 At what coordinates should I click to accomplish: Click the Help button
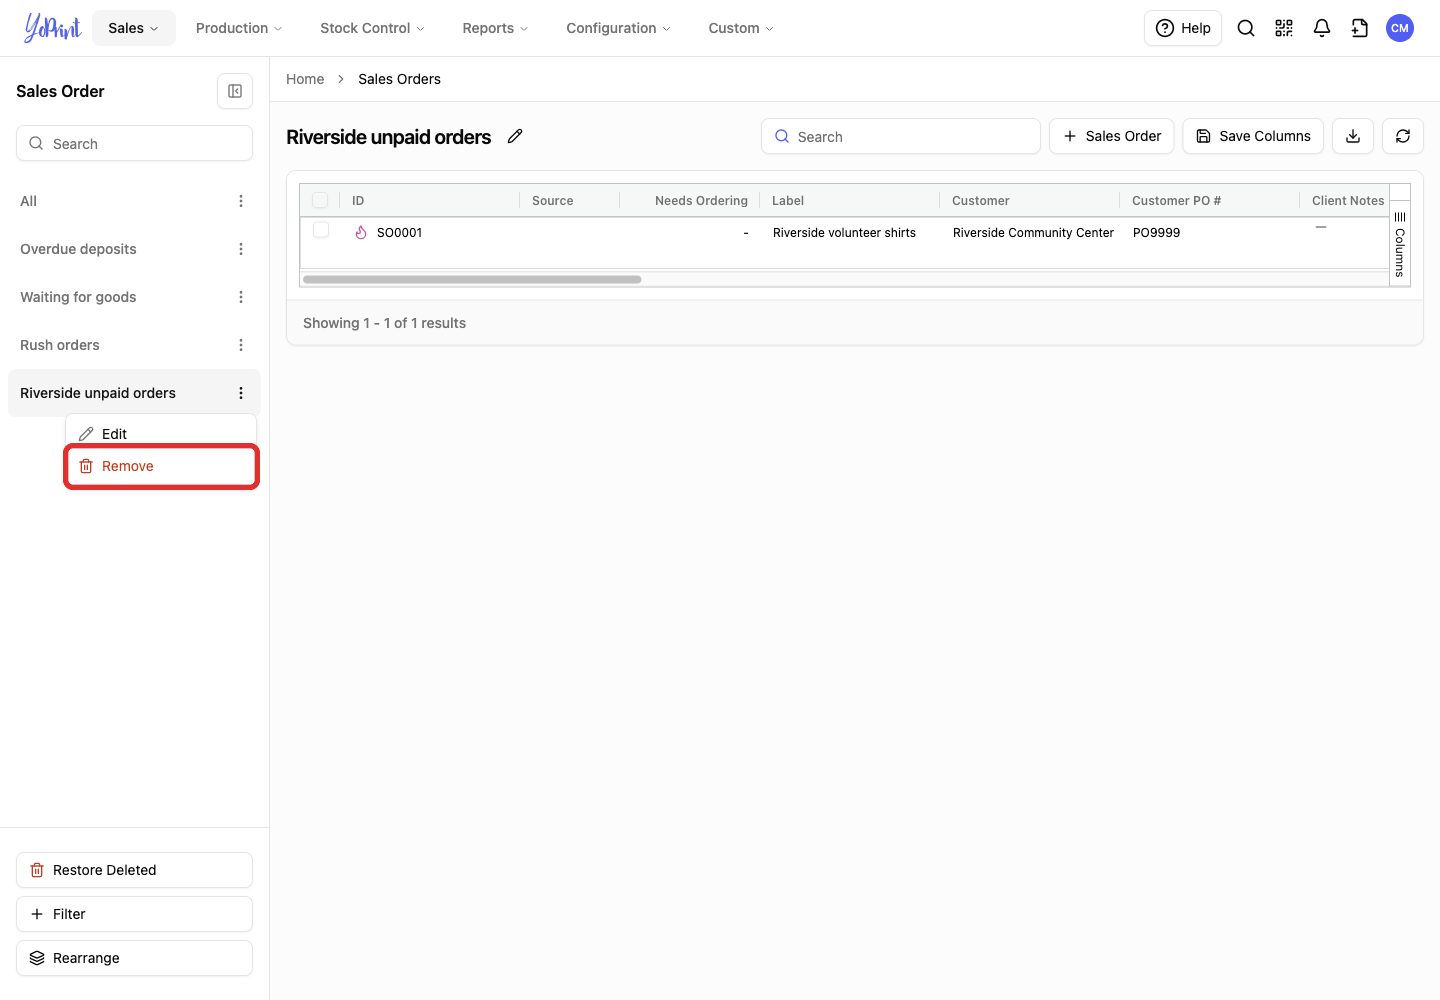point(1183,28)
